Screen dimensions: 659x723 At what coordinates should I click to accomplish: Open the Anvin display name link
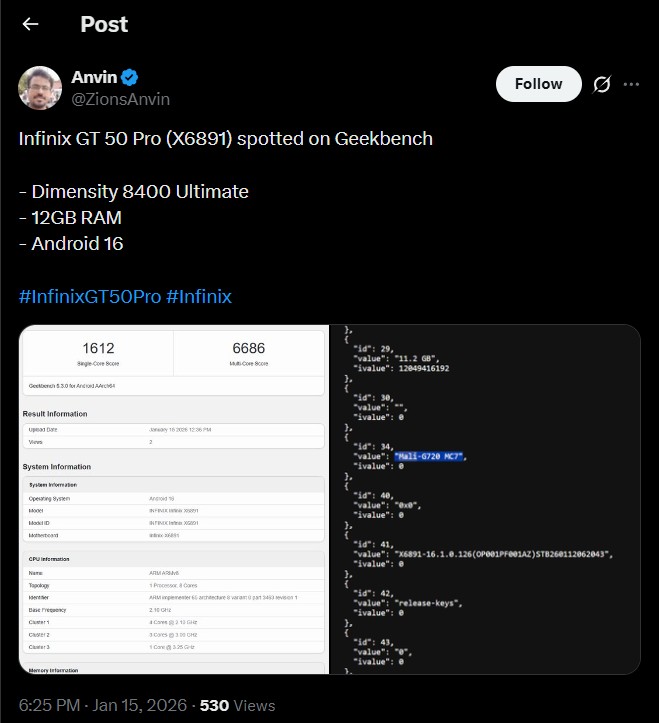(93, 78)
